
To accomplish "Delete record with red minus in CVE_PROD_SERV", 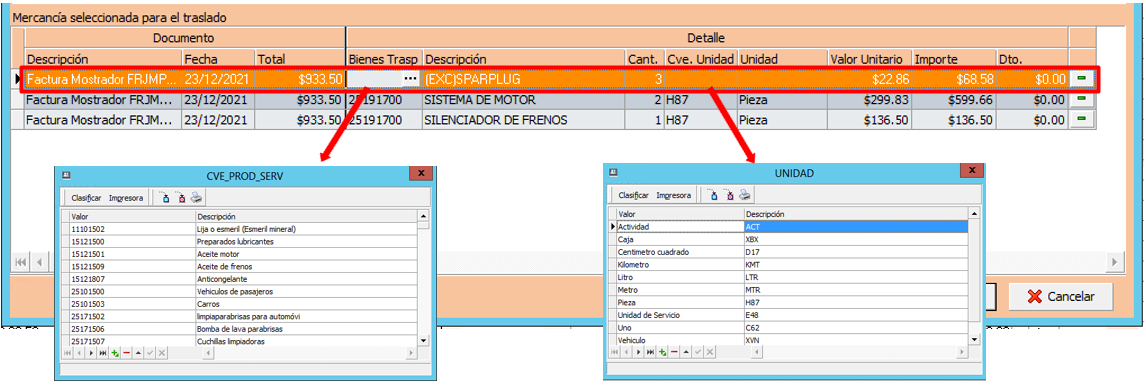I will [x=126, y=353].
